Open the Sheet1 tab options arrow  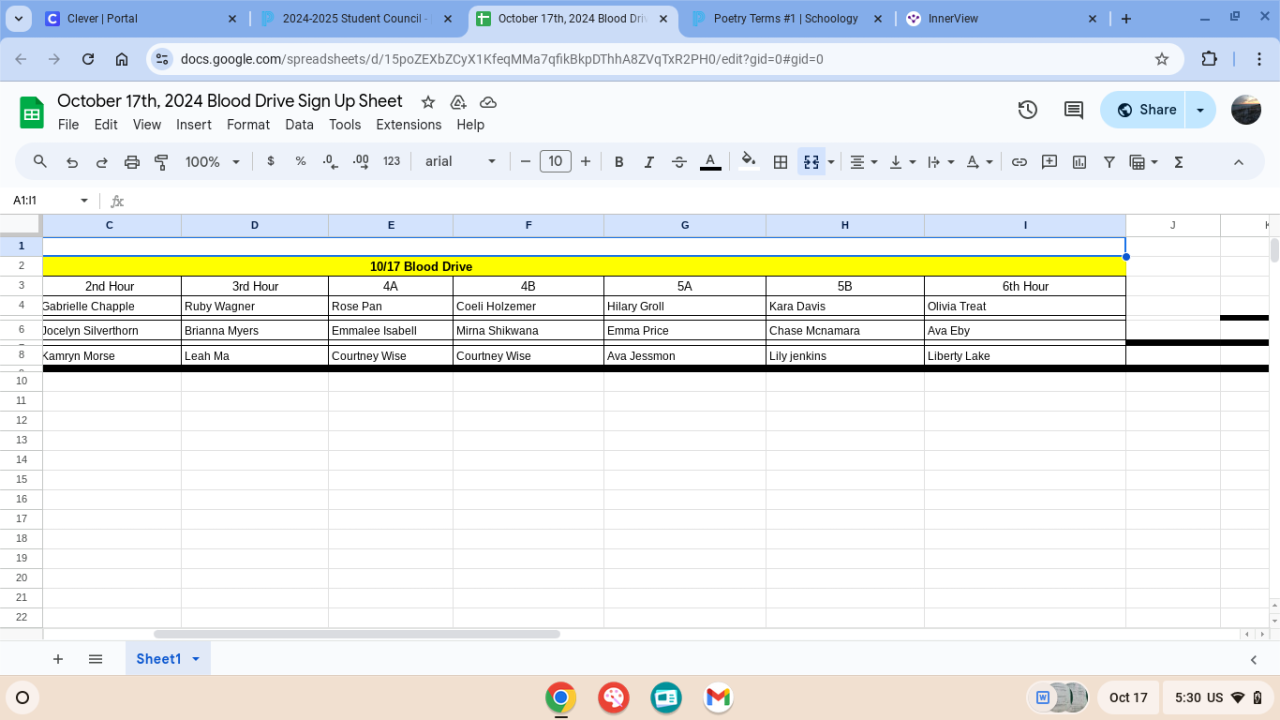pyautogui.click(x=196, y=659)
